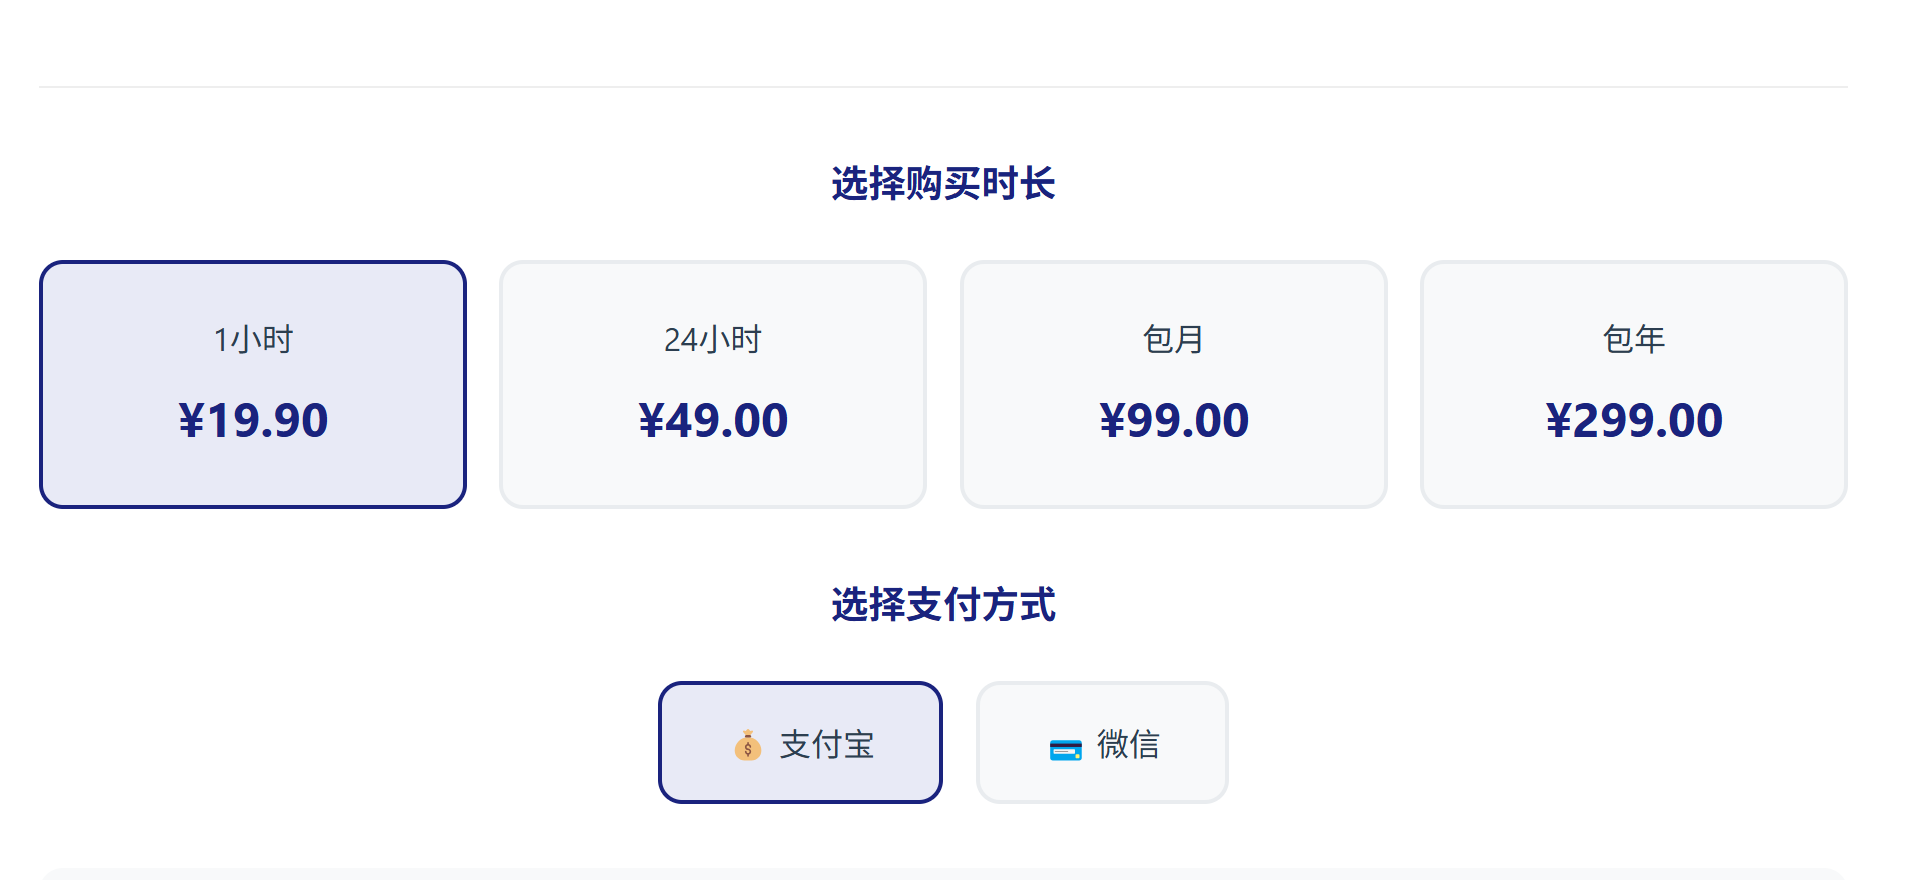
Task: Click the 支付宝 text label
Action: (826, 744)
